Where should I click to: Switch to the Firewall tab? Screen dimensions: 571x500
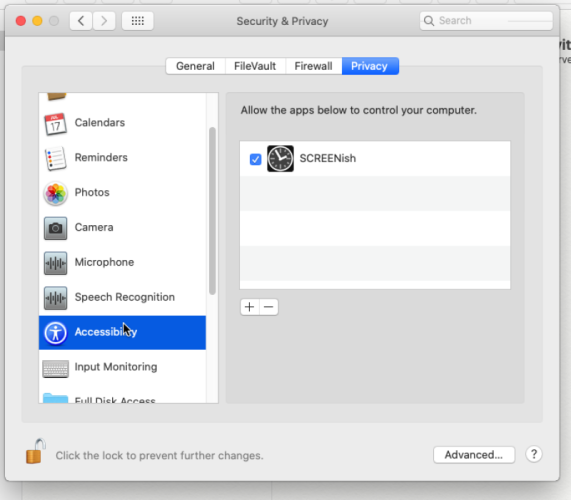point(313,66)
